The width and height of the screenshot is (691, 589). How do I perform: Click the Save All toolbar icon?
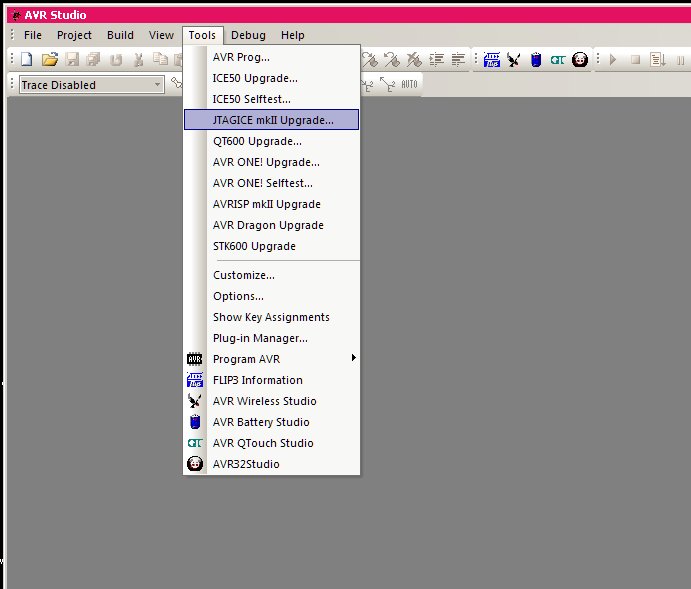[x=93, y=59]
